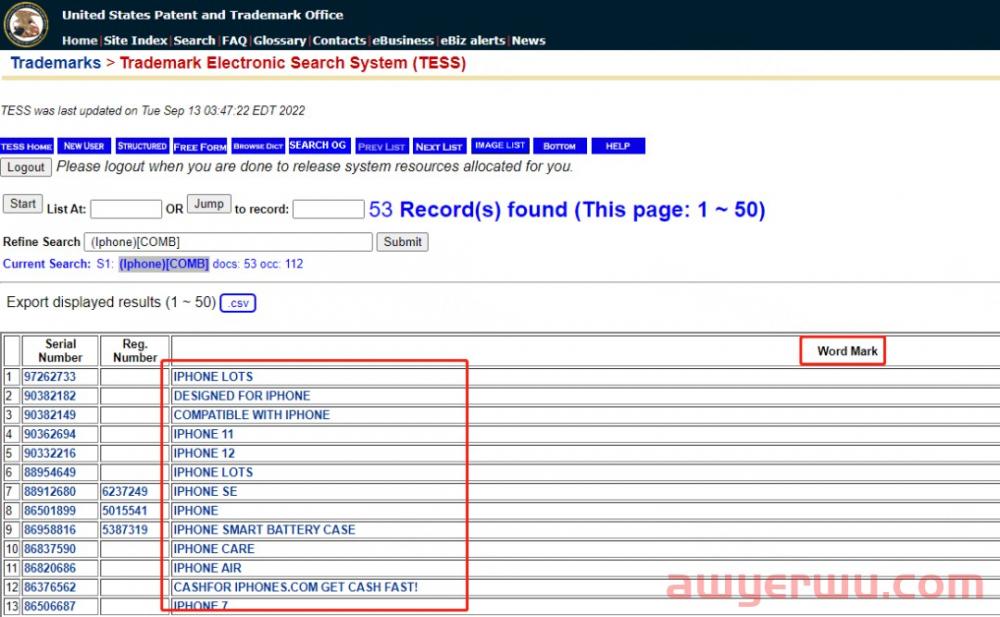The image size is (1000, 617).
Task: Open the Structured search form button
Action: [142, 146]
